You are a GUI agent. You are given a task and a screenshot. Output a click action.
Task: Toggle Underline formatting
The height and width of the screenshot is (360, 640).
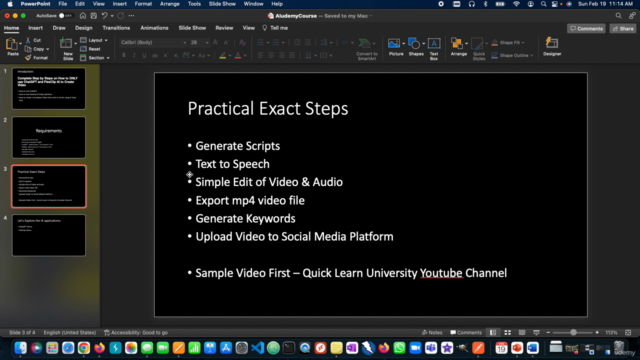tap(144, 56)
